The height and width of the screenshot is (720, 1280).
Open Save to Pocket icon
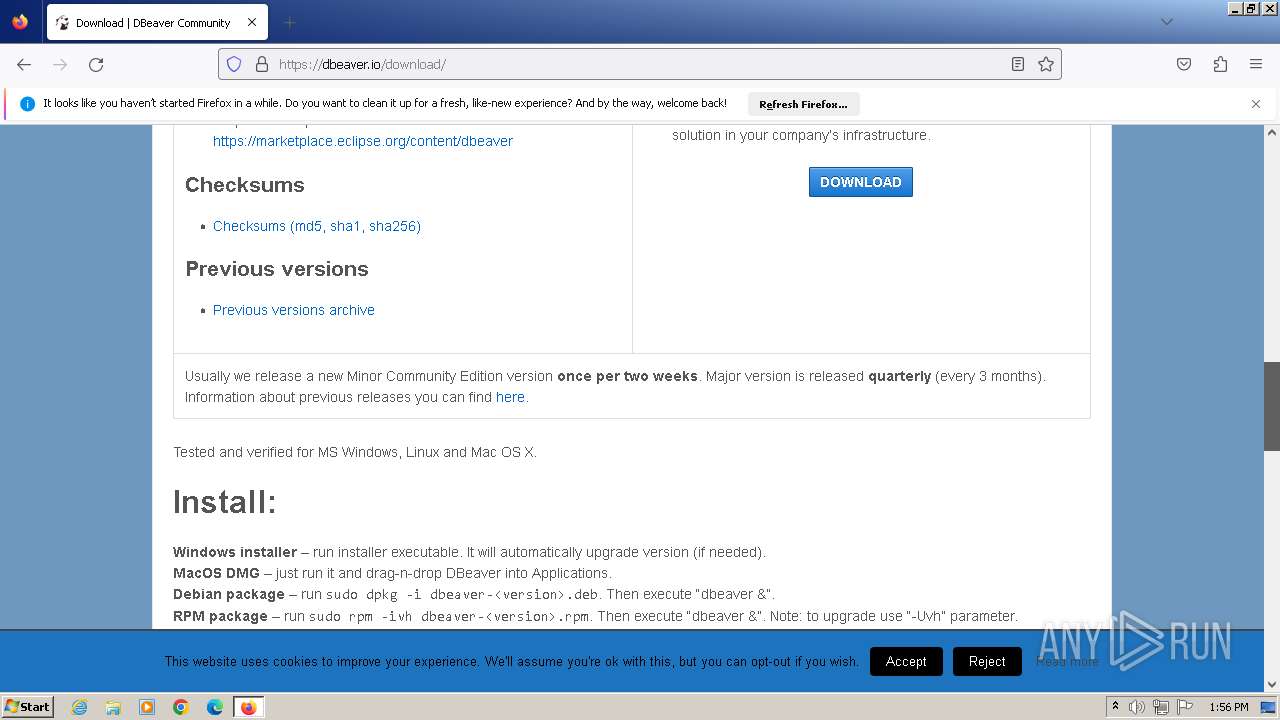click(1184, 64)
